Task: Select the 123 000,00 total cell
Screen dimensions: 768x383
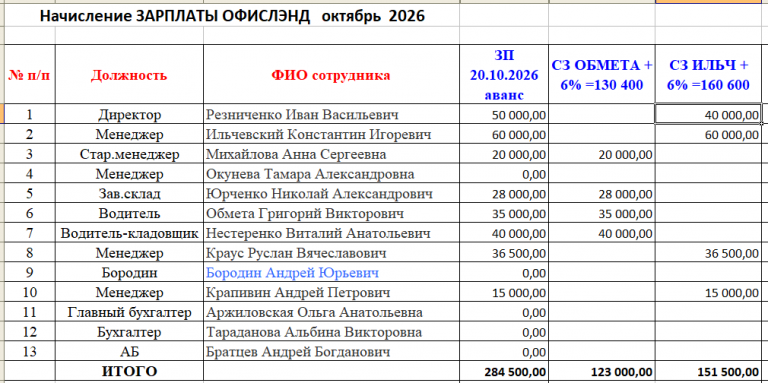Action: click(602, 372)
